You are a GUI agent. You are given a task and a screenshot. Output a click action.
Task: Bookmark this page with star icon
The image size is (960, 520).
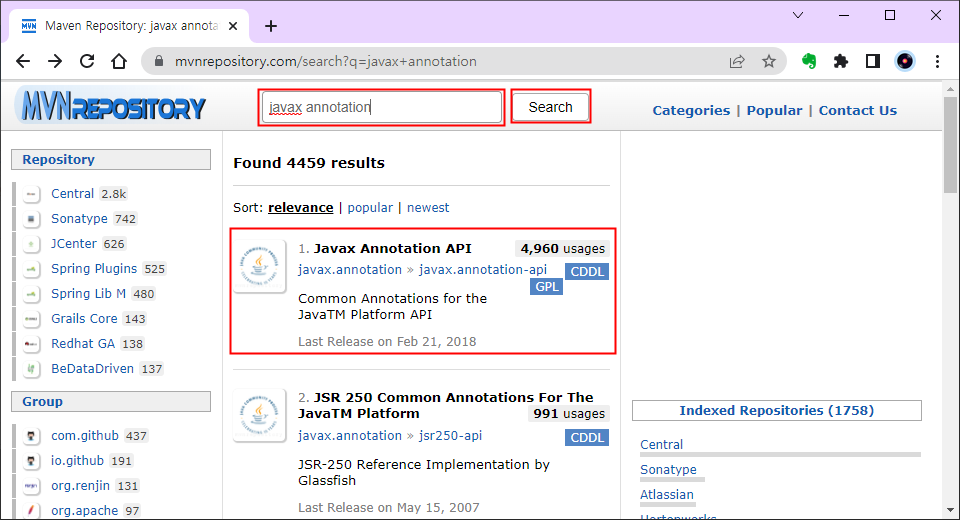click(x=769, y=61)
